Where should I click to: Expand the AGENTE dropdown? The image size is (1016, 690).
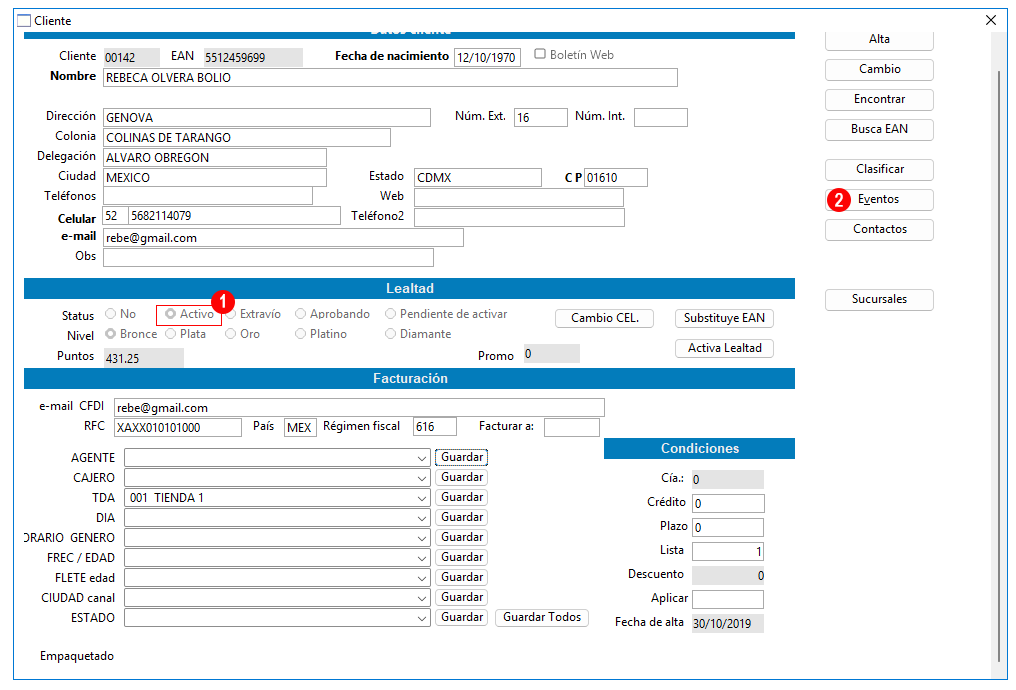coord(422,458)
